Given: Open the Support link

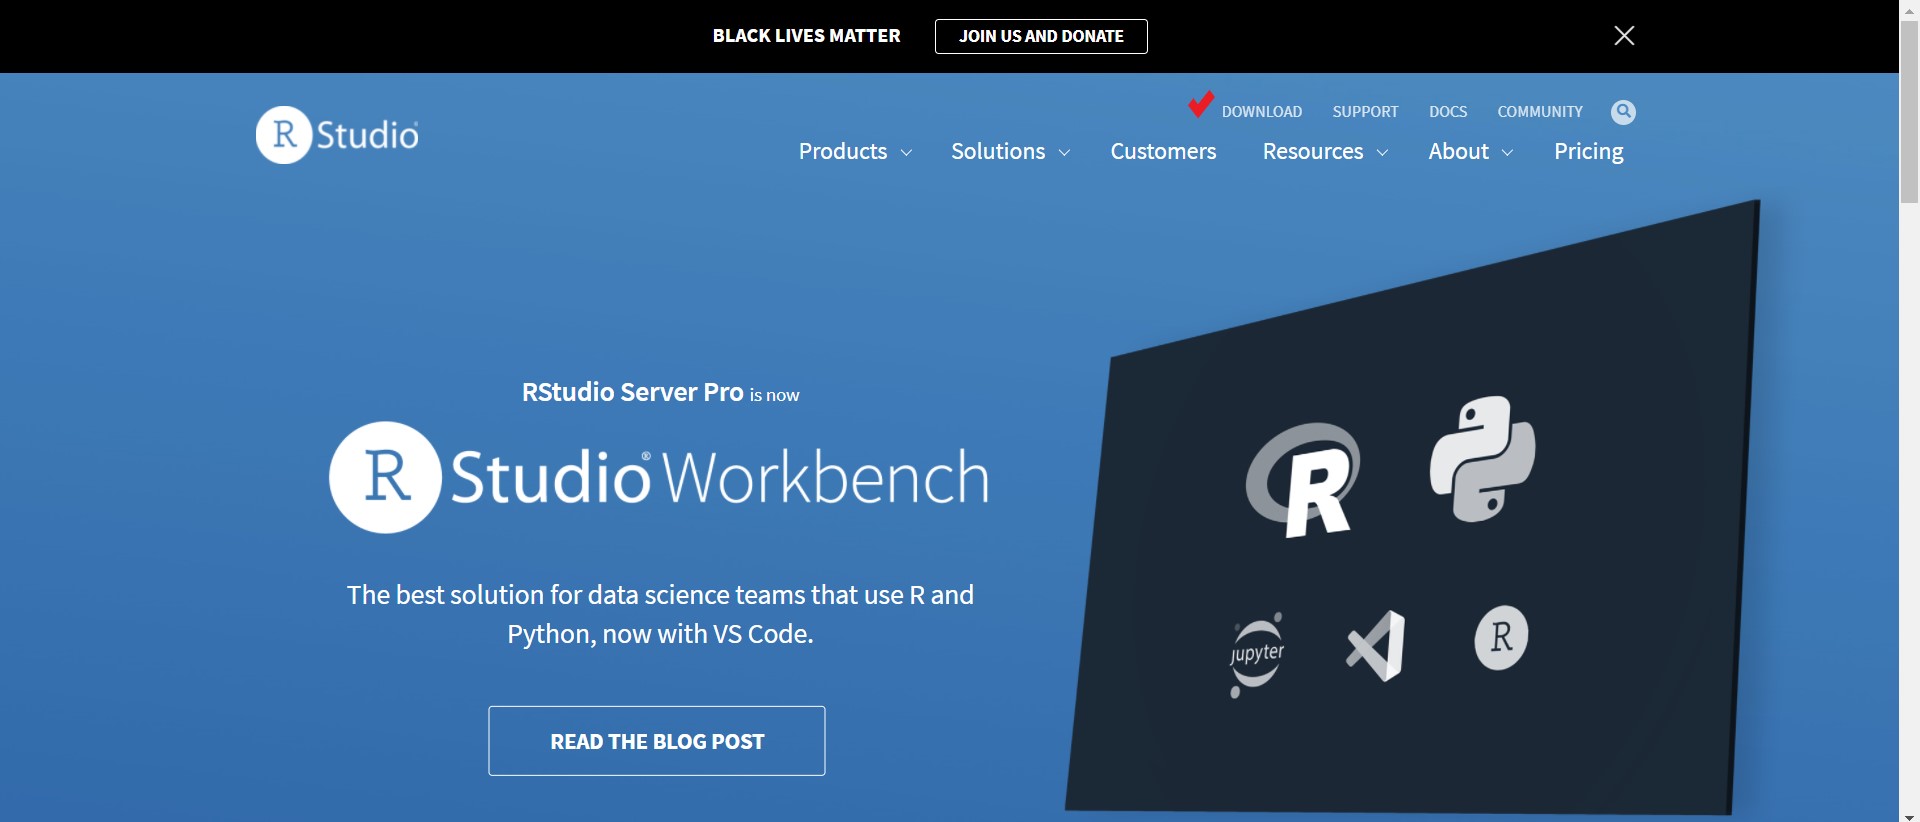Looking at the screenshot, I should (1365, 112).
